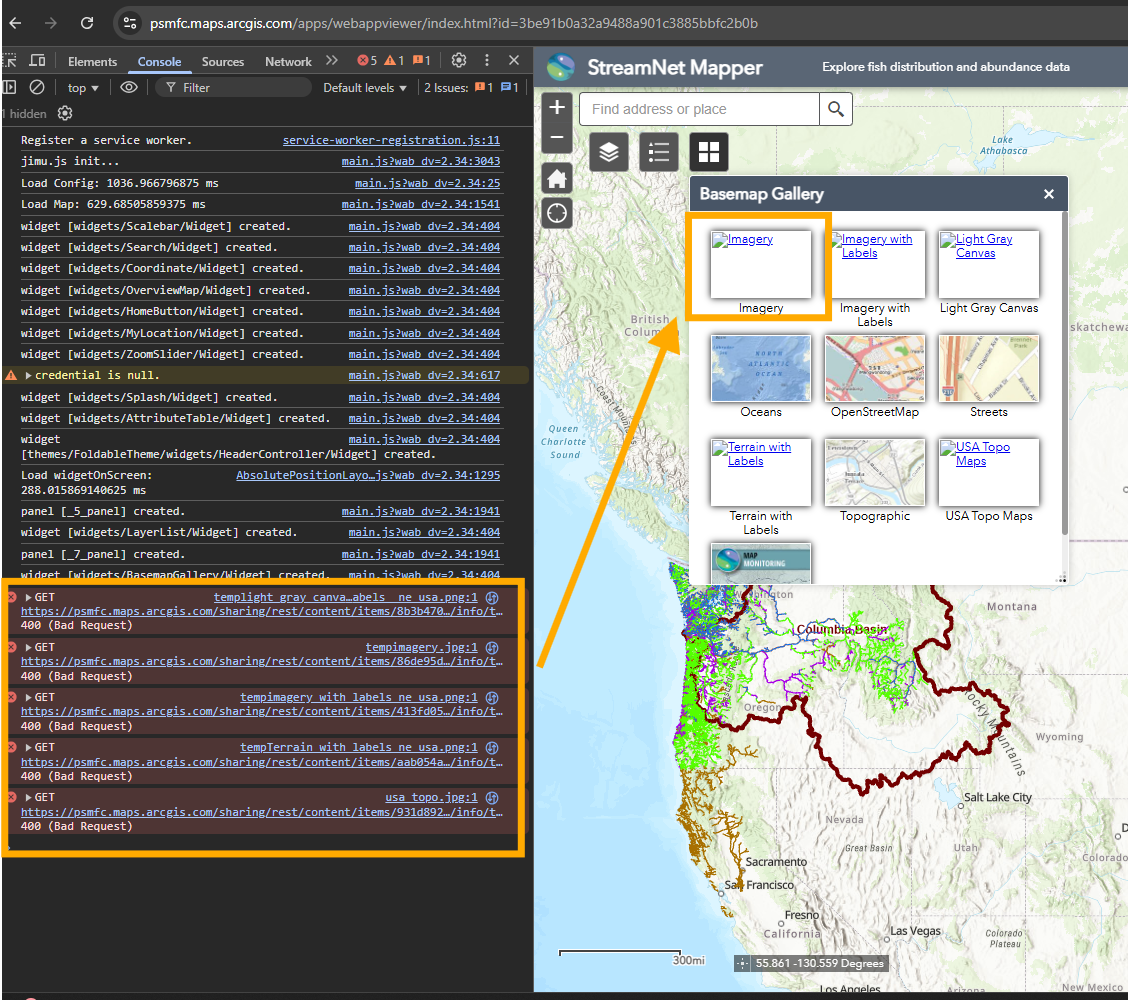The image size is (1128, 1000).
Task: Expand the tempimagery.jpg GET error
Action: [x=28, y=647]
